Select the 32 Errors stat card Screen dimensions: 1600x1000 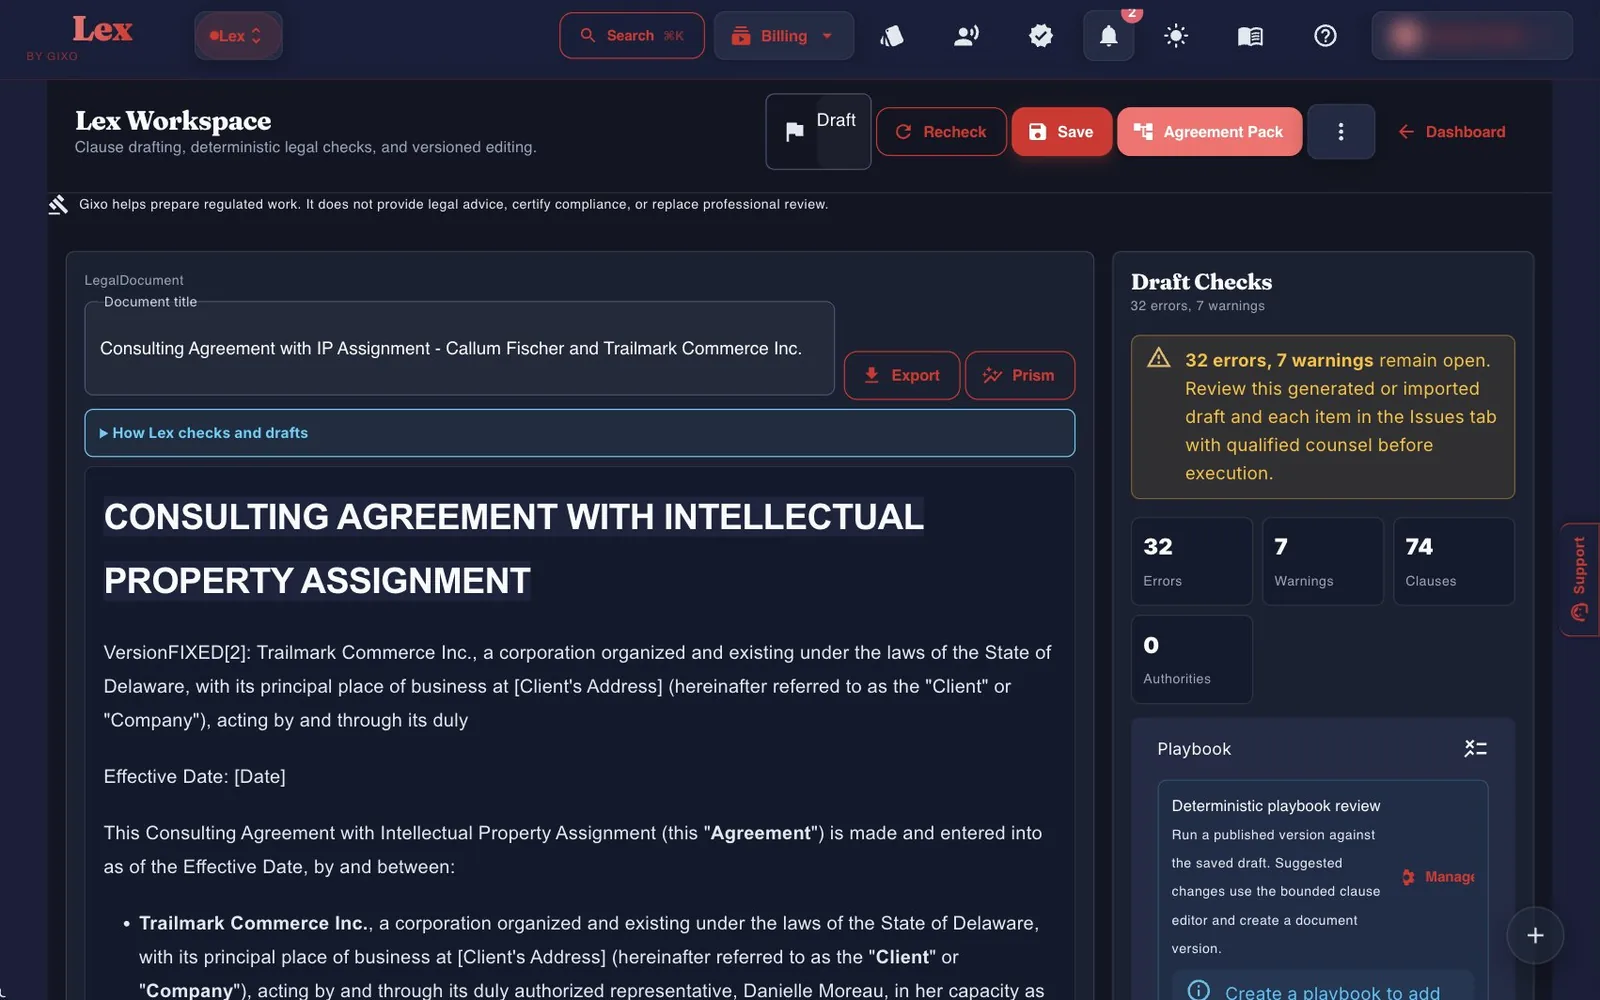pyautogui.click(x=1191, y=561)
